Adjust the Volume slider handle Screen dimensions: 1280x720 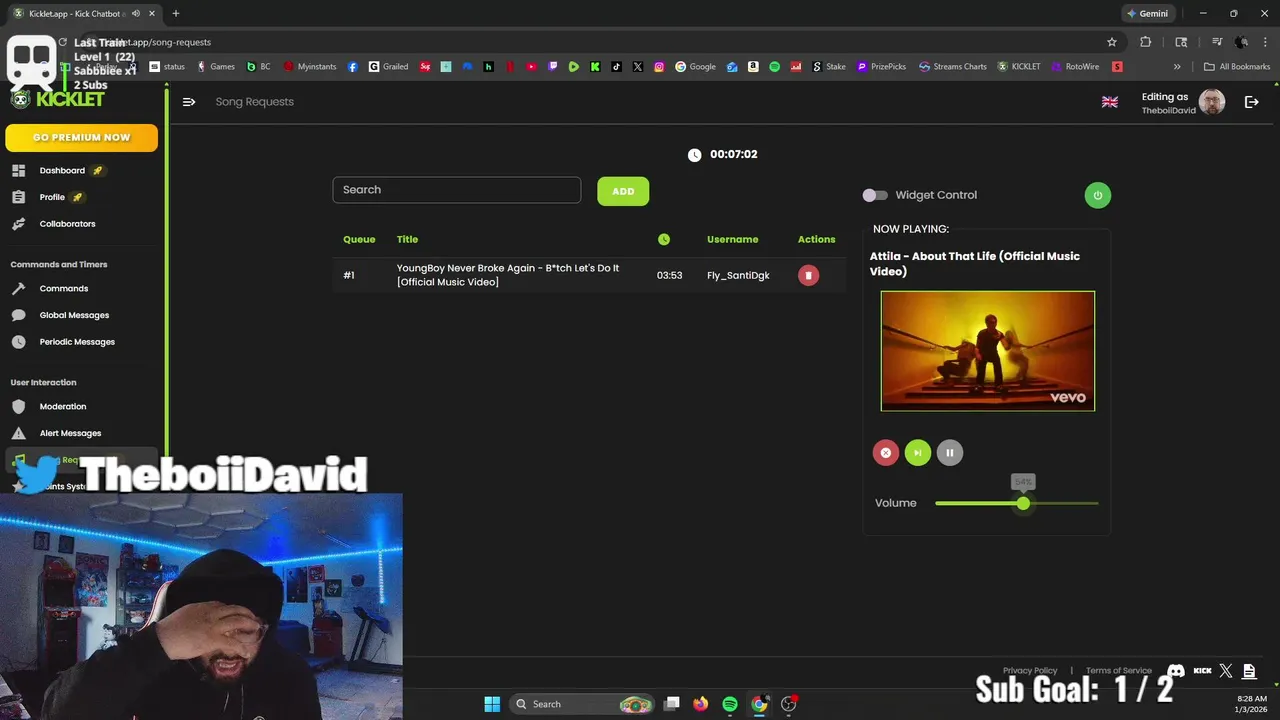click(1022, 503)
